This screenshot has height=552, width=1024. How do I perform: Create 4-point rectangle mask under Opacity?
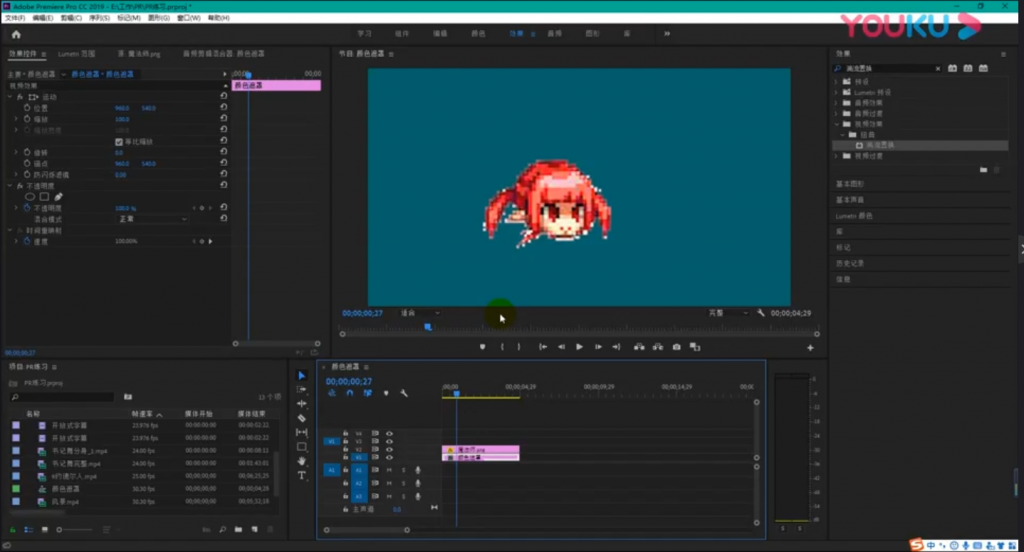pyautogui.click(x=44, y=197)
